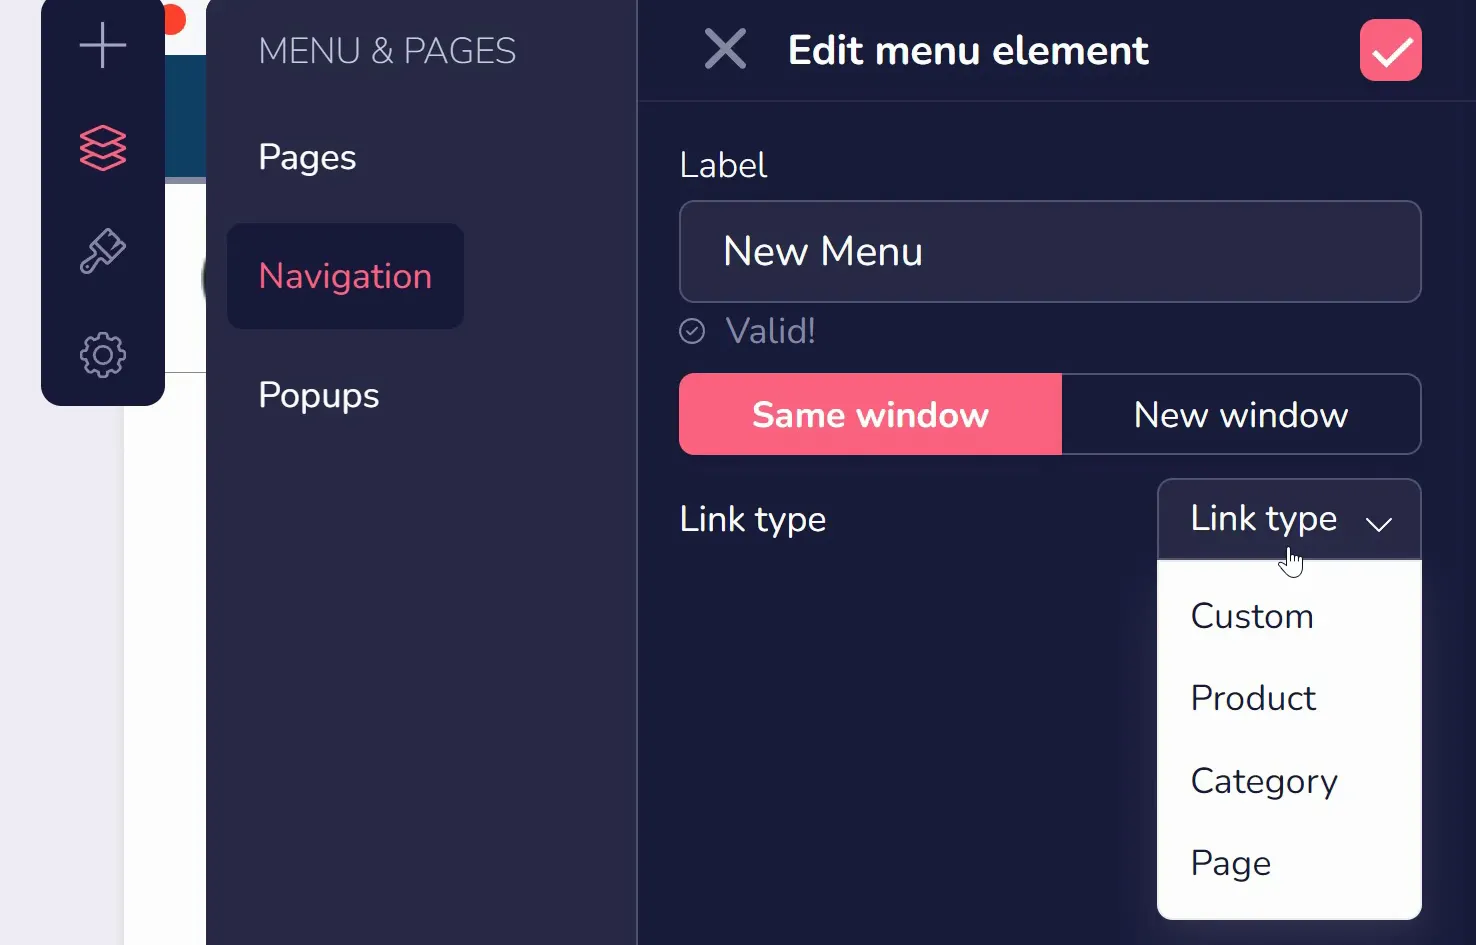Open the Popups section
The width and height of the screenshot is (1476, 945).
coord(319,396)
